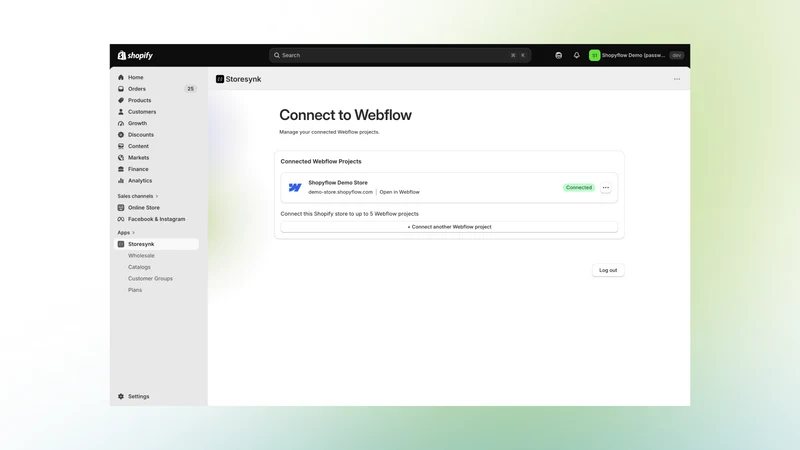800x450 pixels.
Task: Open the app header more options menu
Action: click(x=677, y=79)
